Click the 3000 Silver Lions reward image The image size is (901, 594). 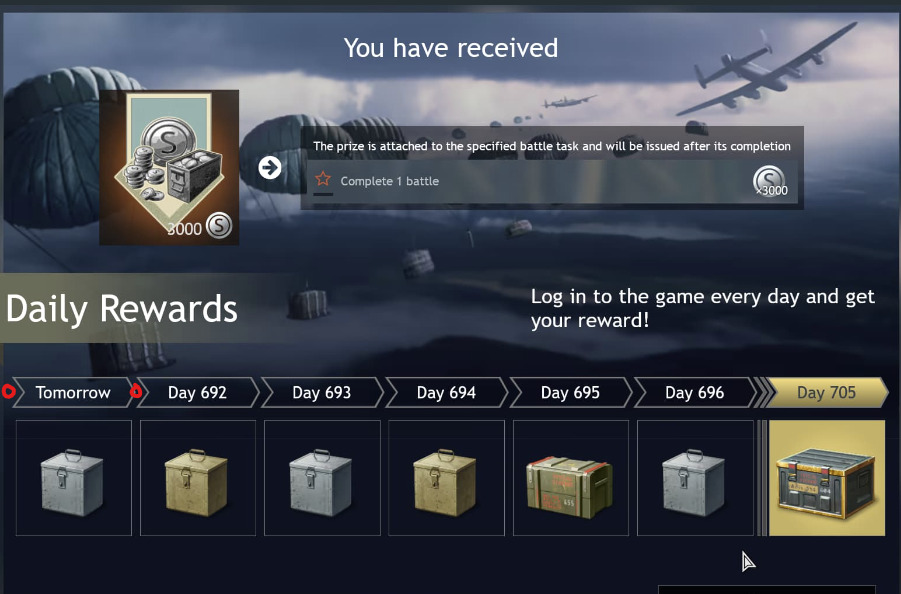[169, 167]
